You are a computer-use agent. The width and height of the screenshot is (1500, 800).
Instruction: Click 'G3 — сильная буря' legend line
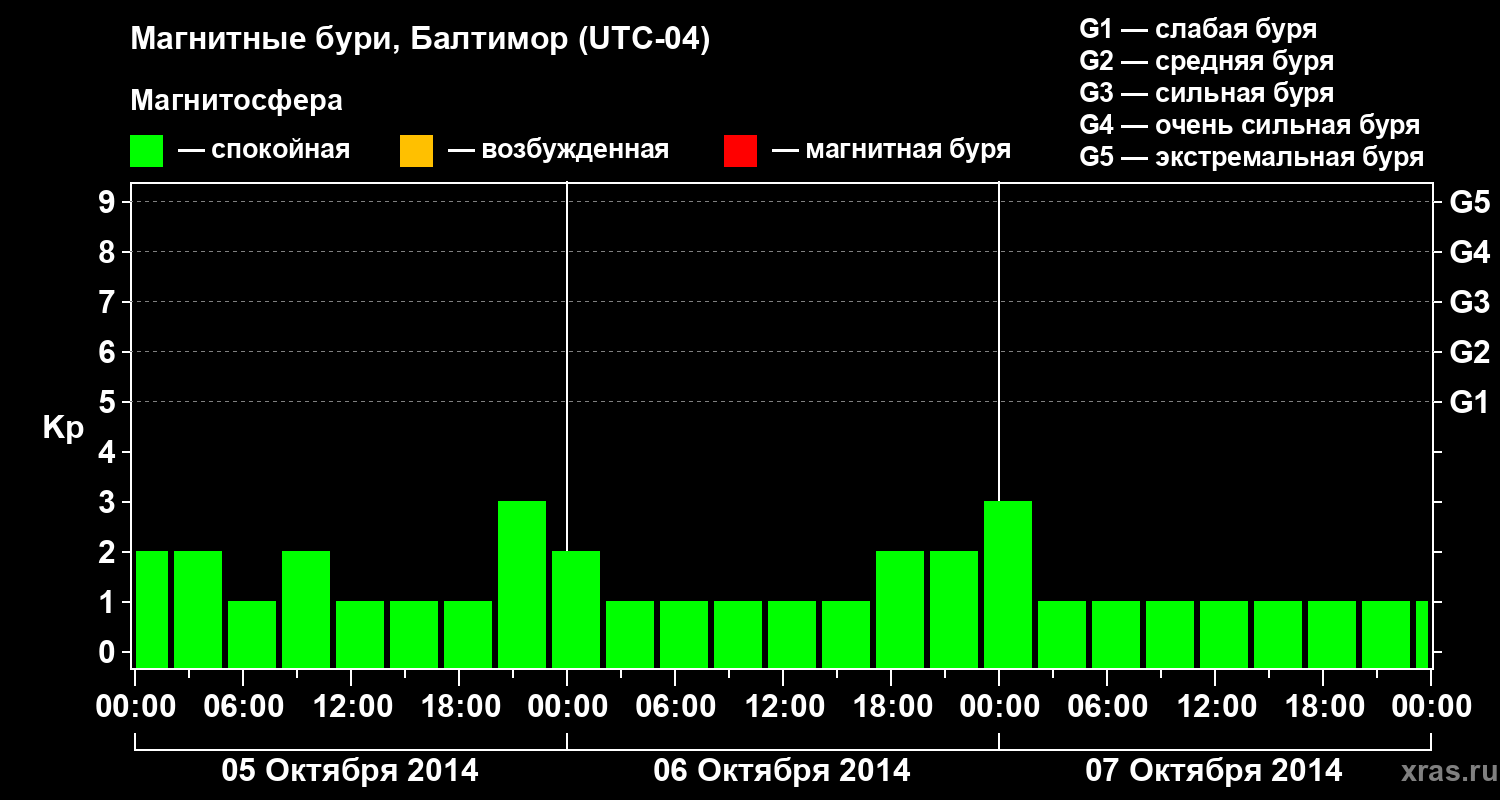[1206, 93]
